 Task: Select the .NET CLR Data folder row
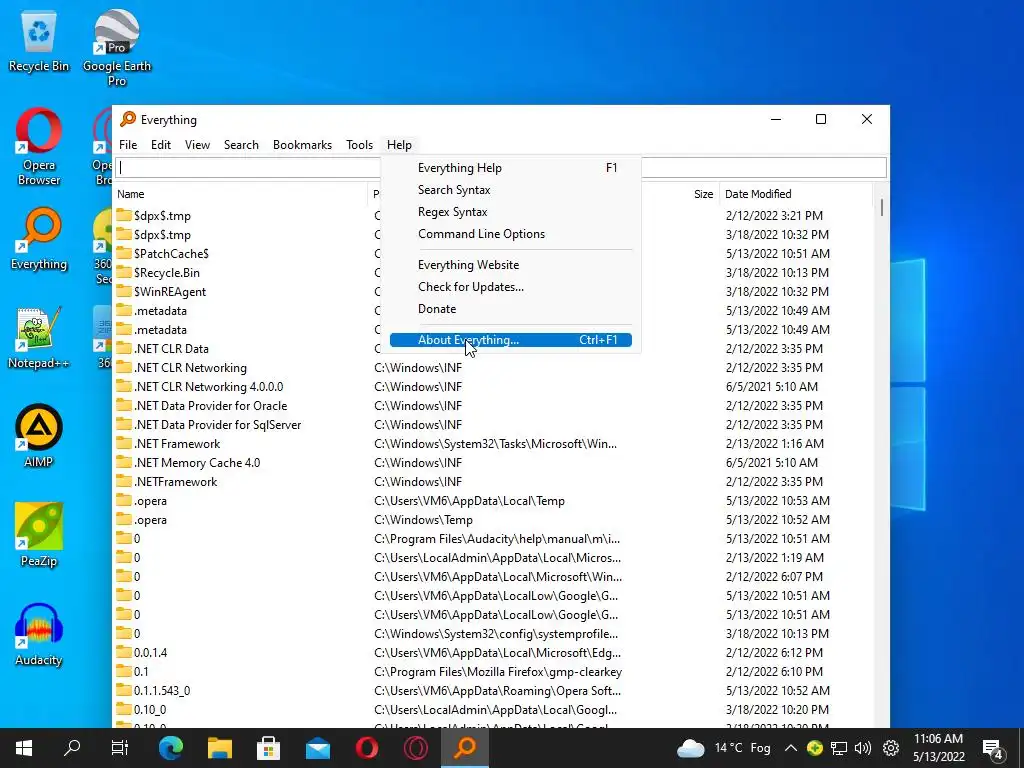tap(492, 349)
